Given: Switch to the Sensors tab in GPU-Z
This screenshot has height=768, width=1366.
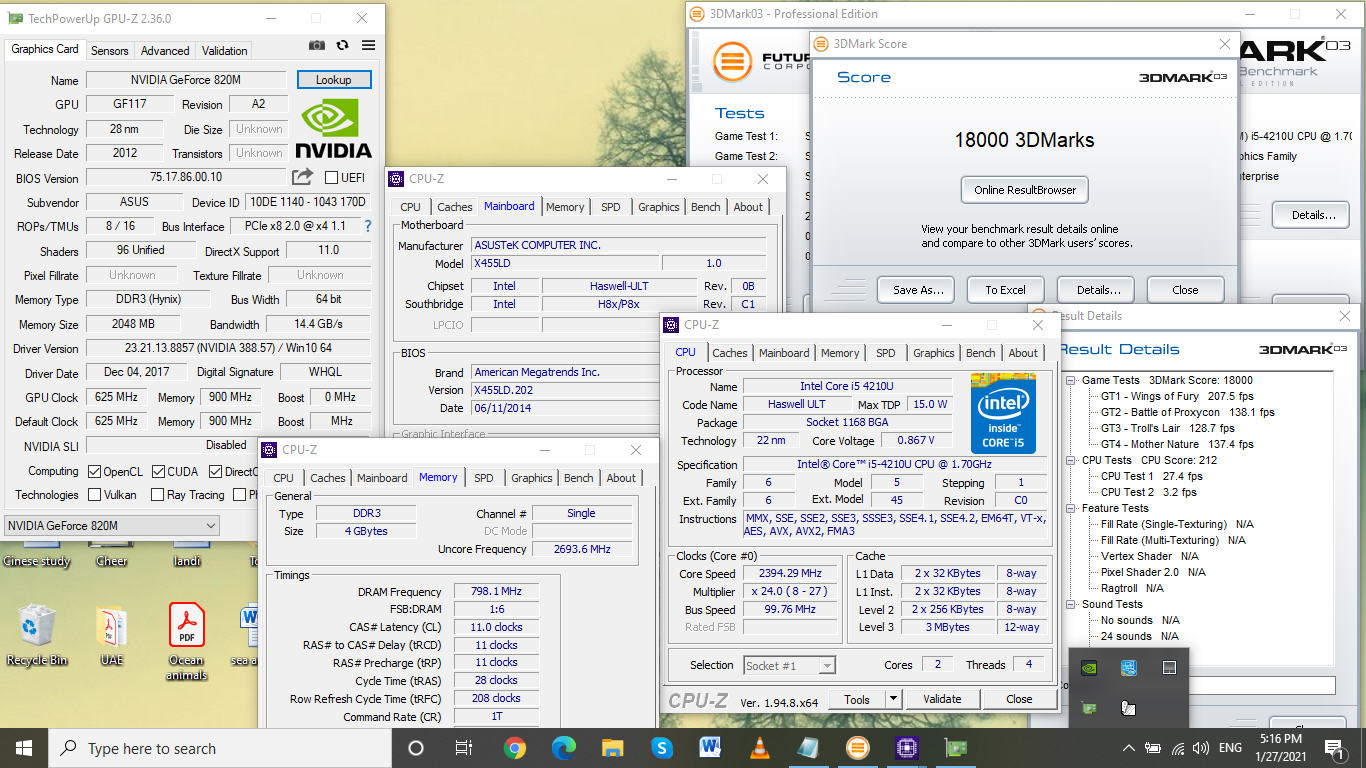Looking at the screenshot, I should point(109,51).
